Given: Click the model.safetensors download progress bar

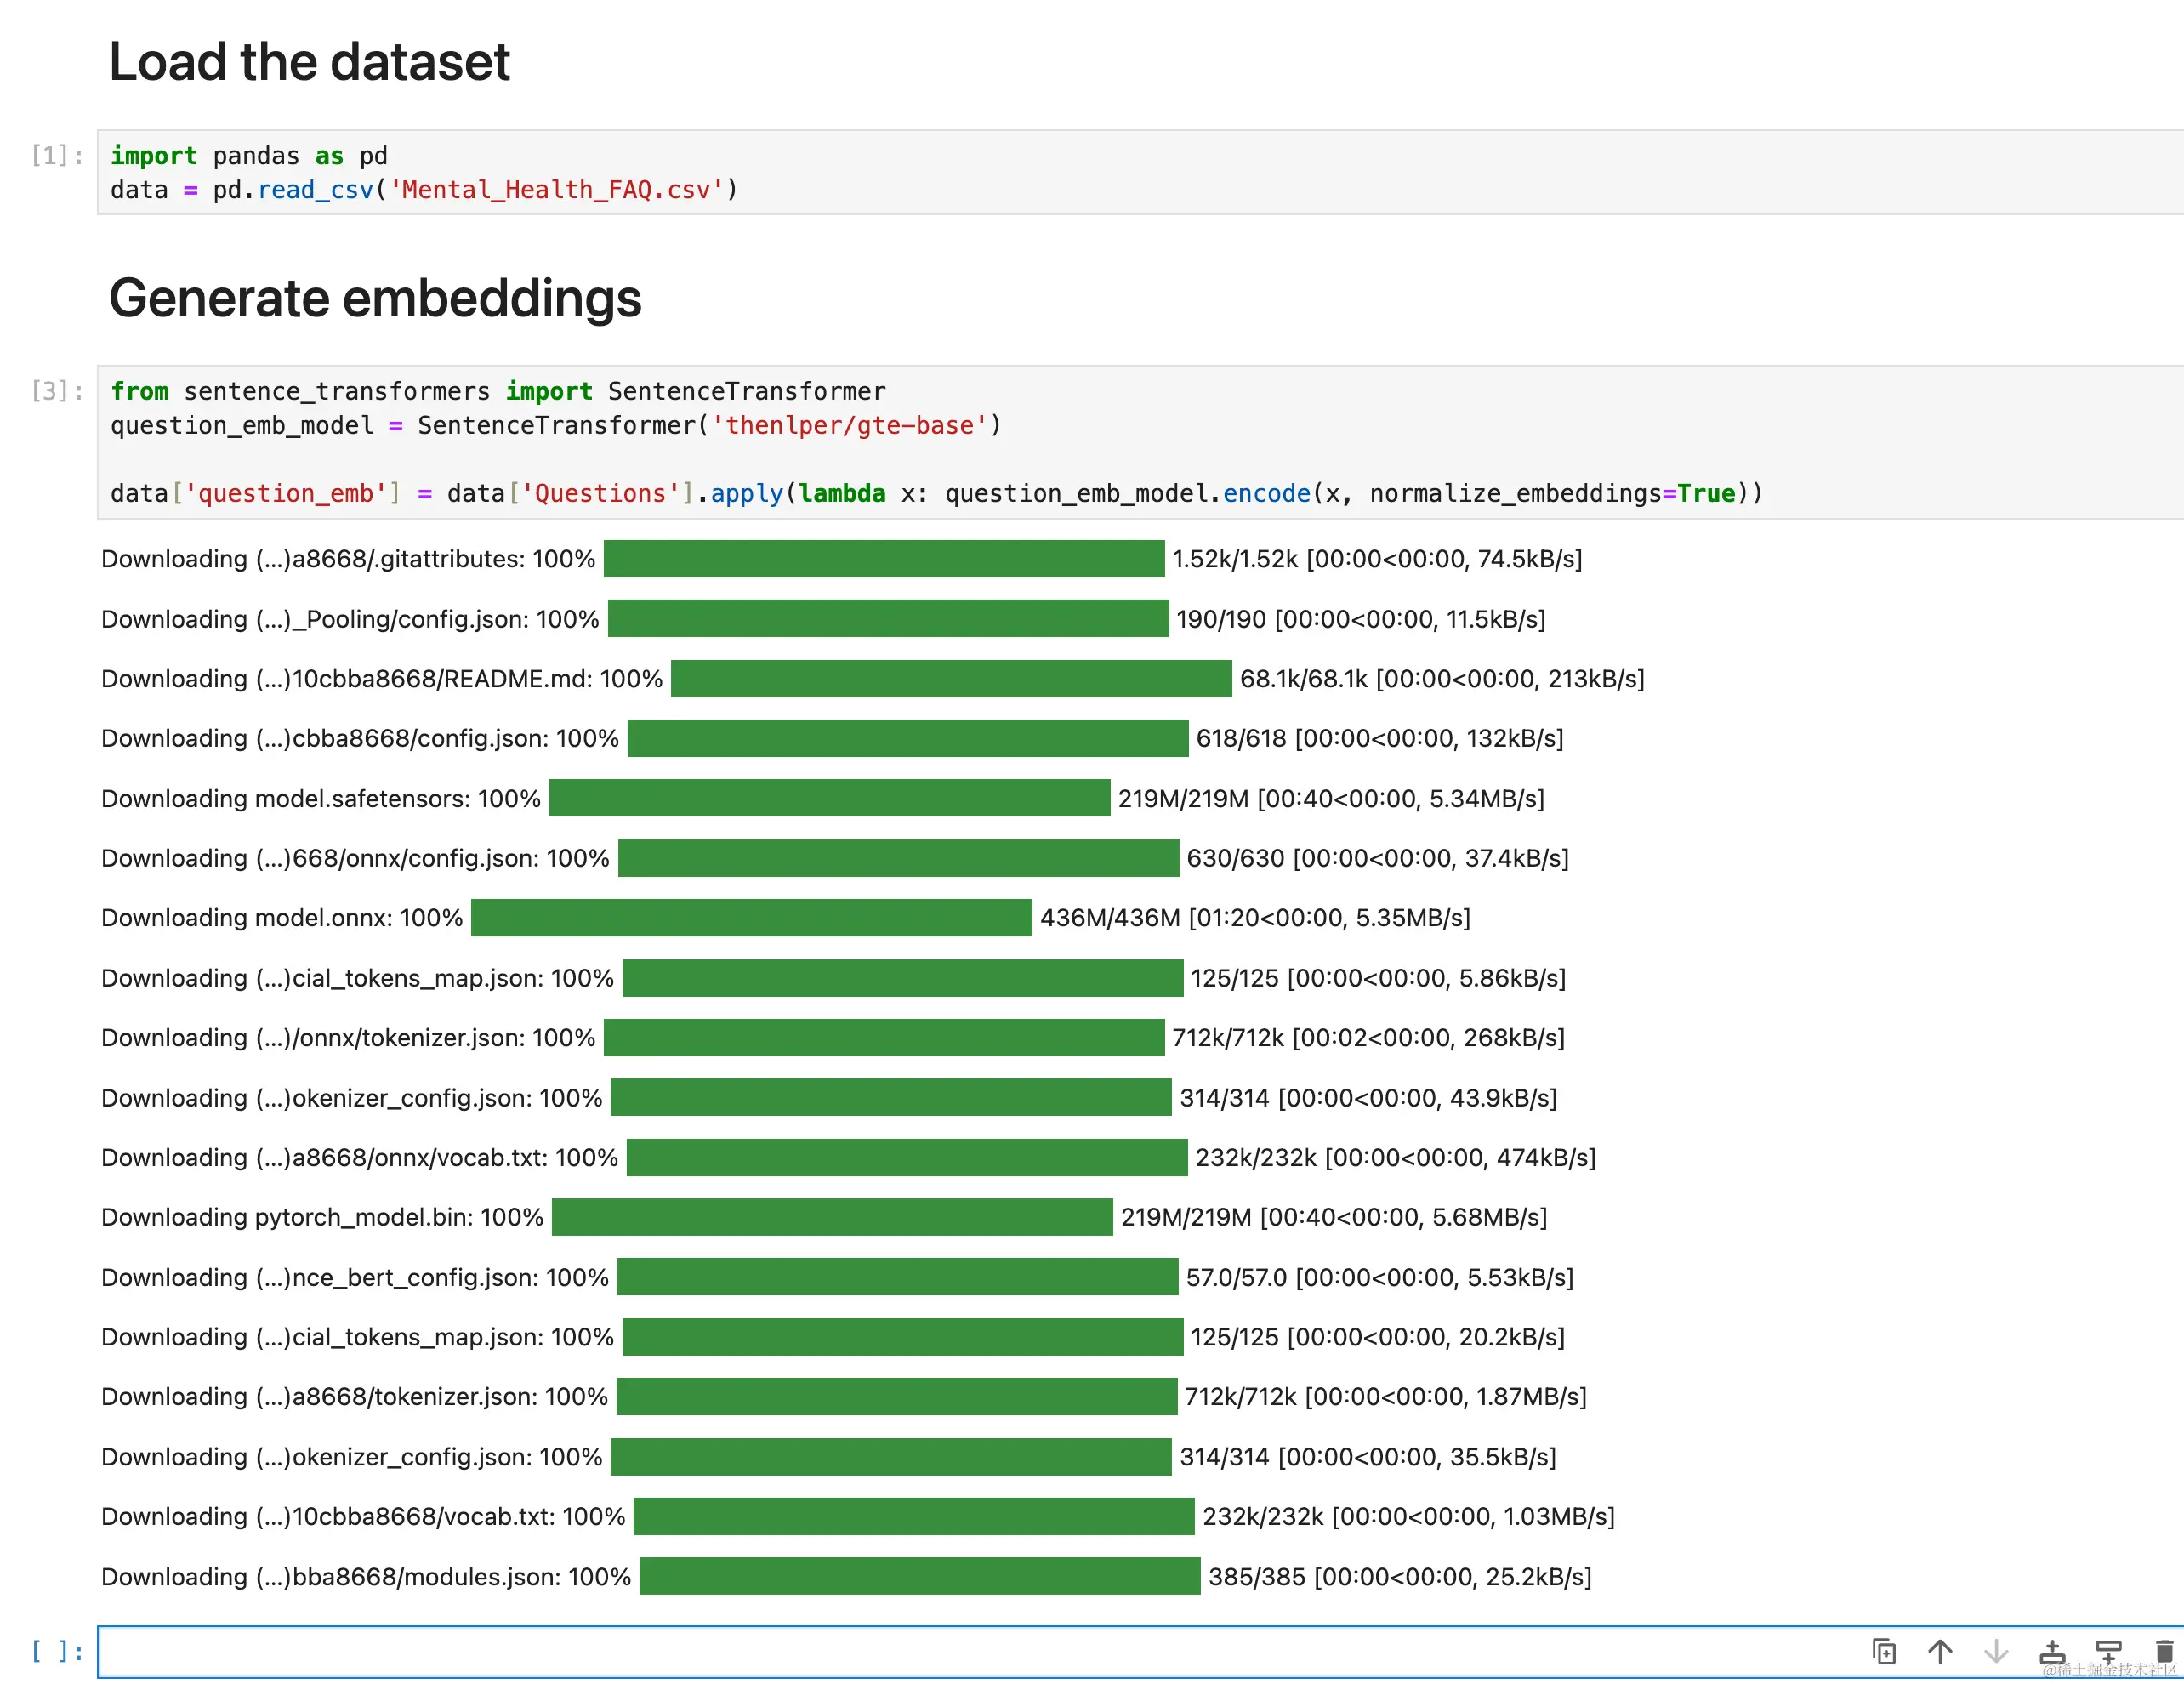Looking at the screenshot, I should tap(829, 798).
